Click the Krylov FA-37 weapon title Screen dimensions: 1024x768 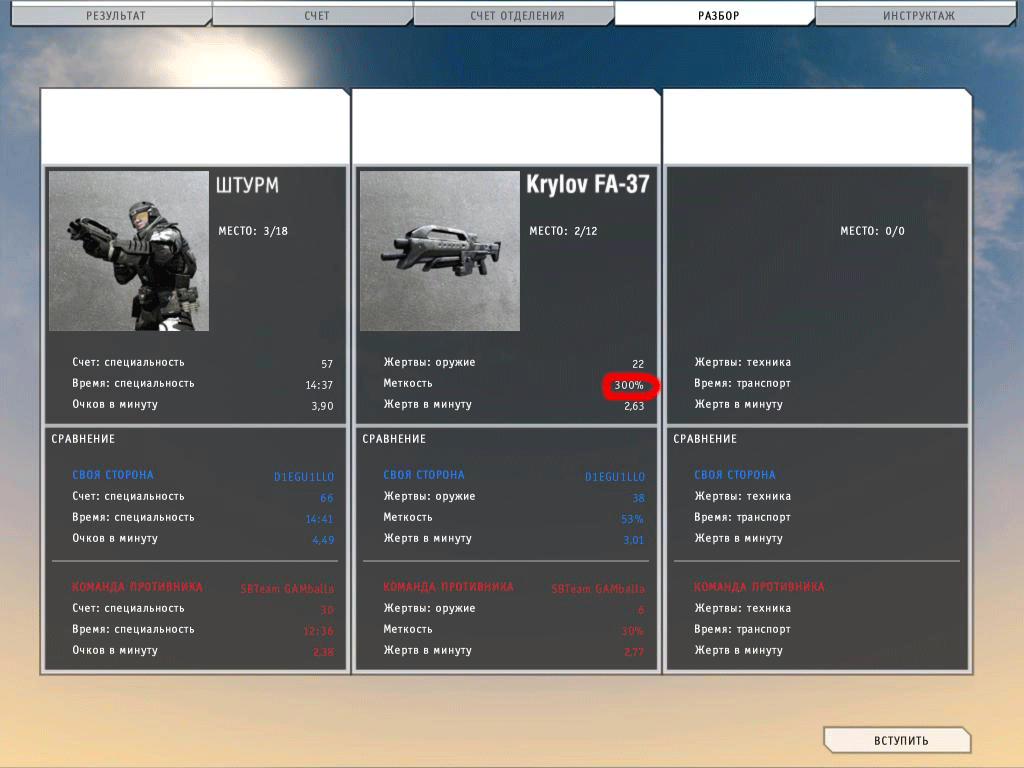click(588, 184)
